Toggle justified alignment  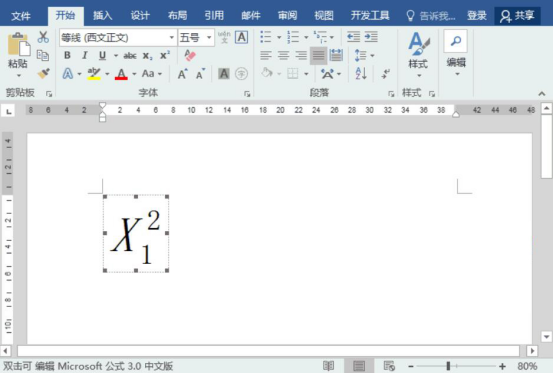(x=318, y=55)
